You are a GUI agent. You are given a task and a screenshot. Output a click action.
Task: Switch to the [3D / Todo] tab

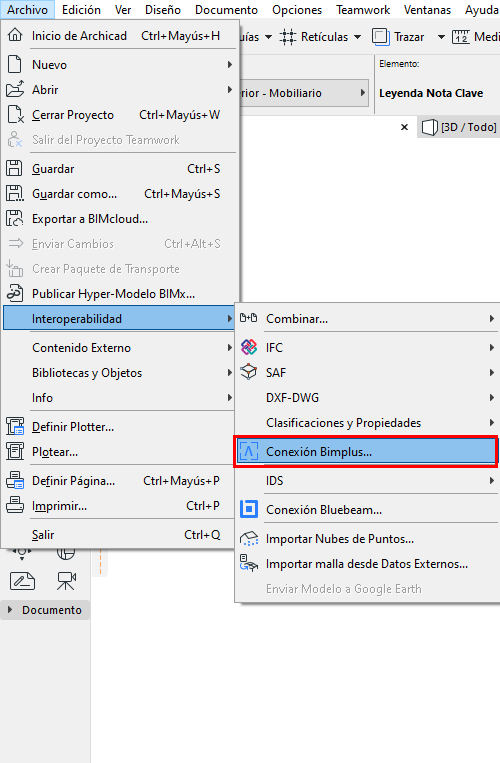459,127
